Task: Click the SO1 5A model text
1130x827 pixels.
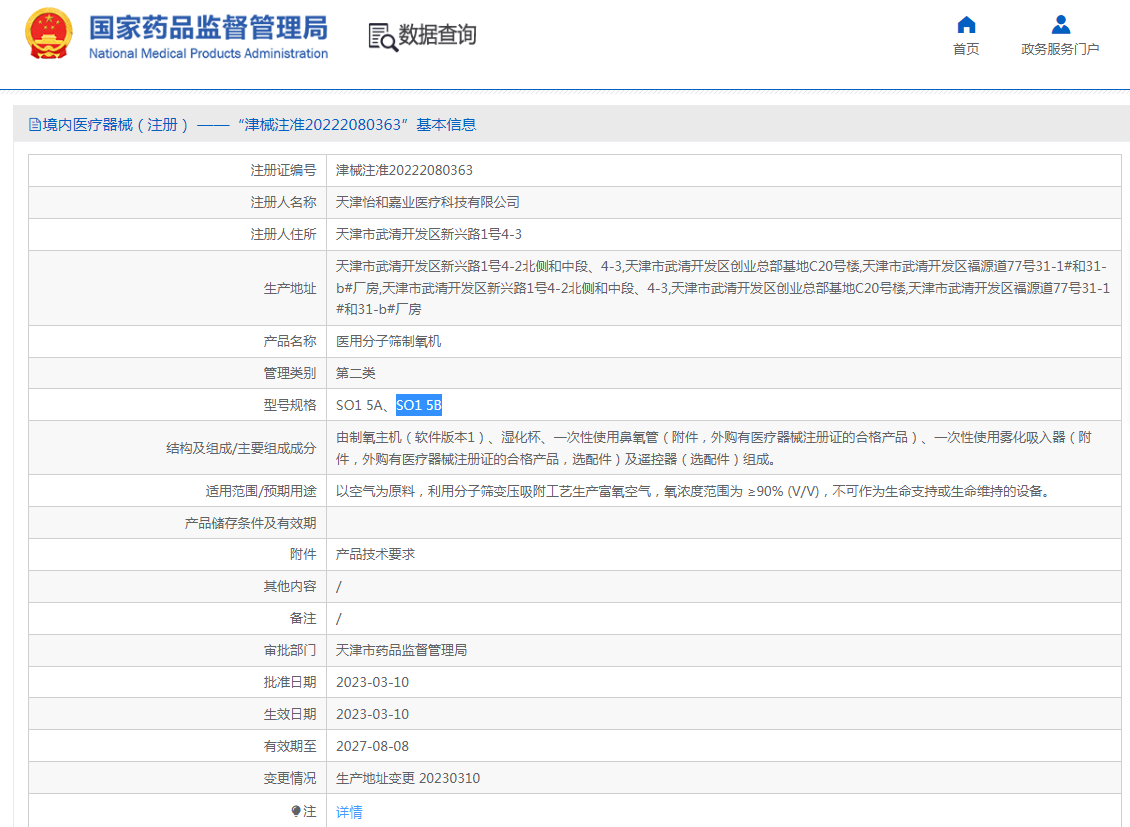Action: 359,406
